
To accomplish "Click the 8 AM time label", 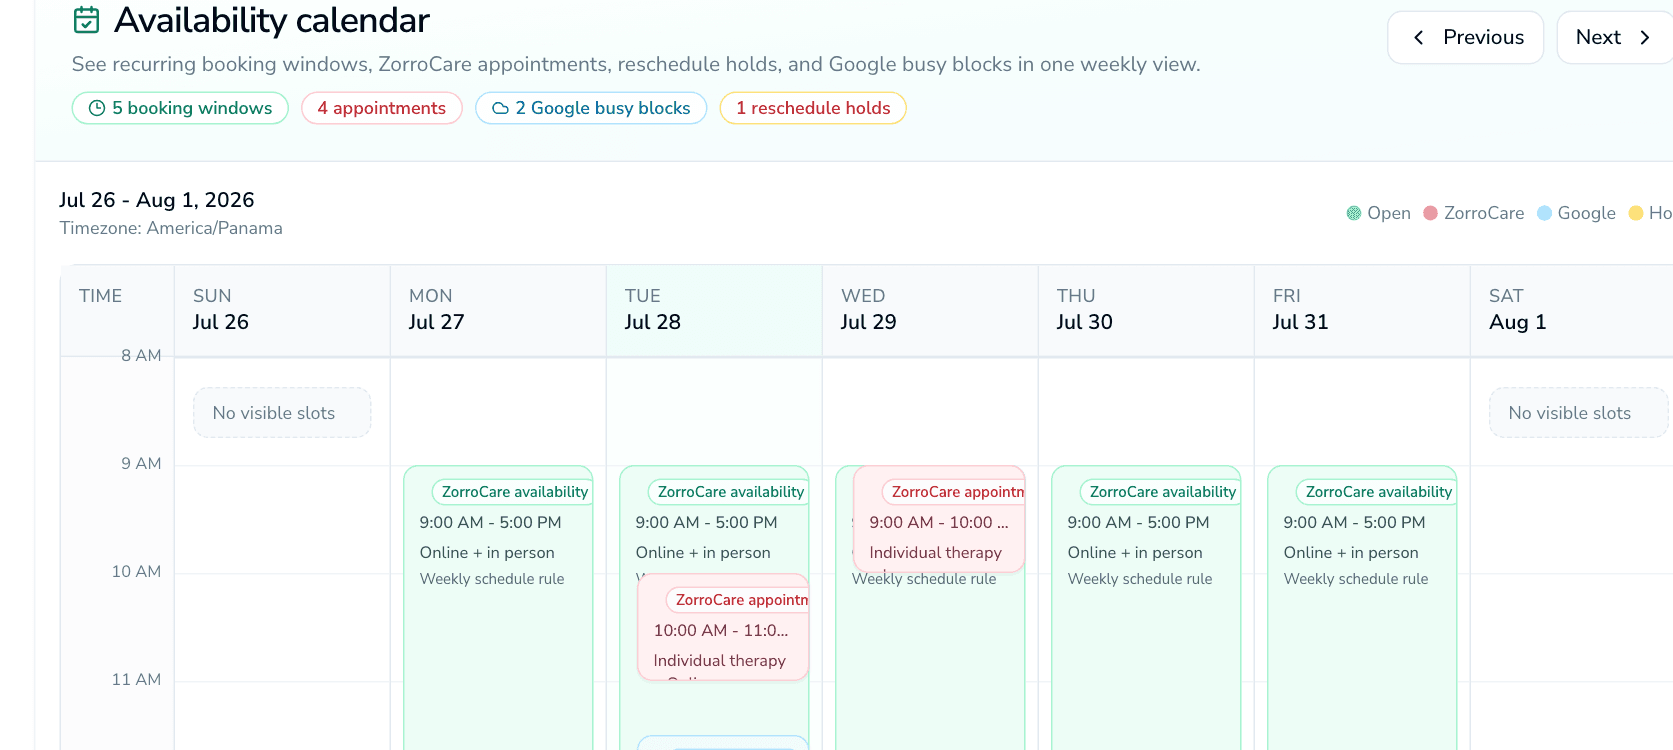I will pyautogui.click(x=141, y=355).
